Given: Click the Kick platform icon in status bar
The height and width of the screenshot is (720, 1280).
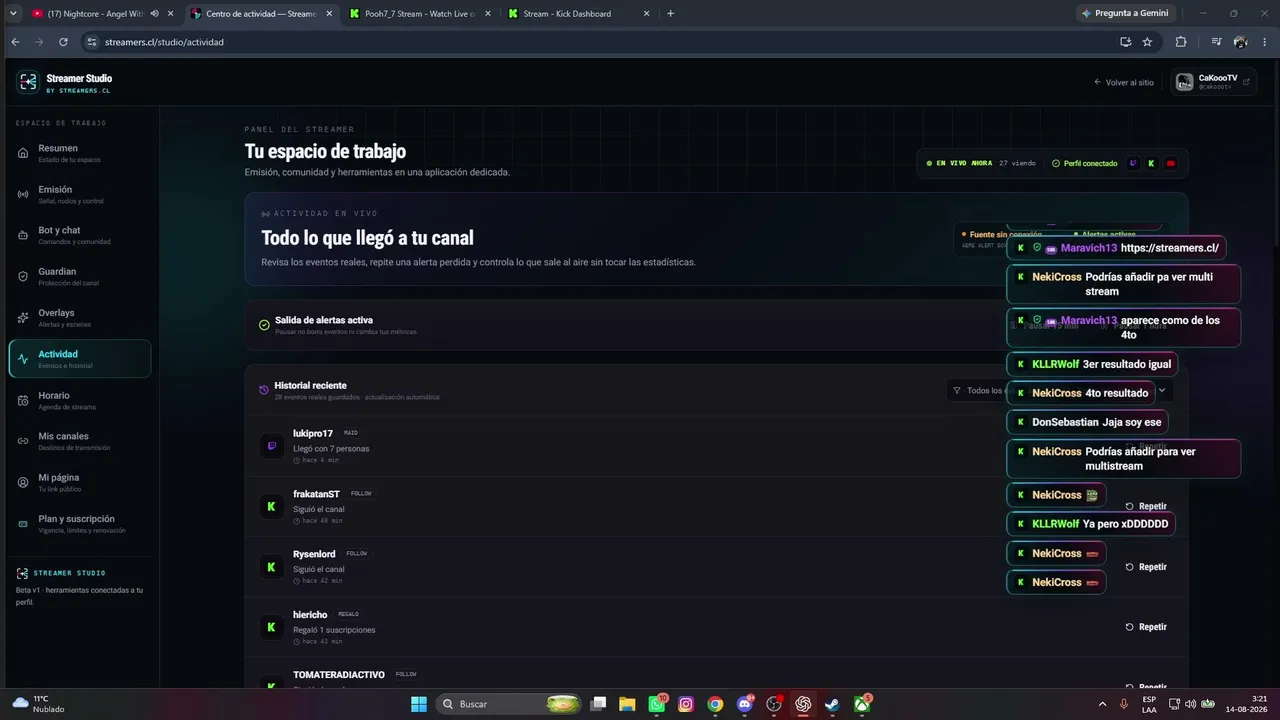Looking at the screenshot, I should point(1152,163).
